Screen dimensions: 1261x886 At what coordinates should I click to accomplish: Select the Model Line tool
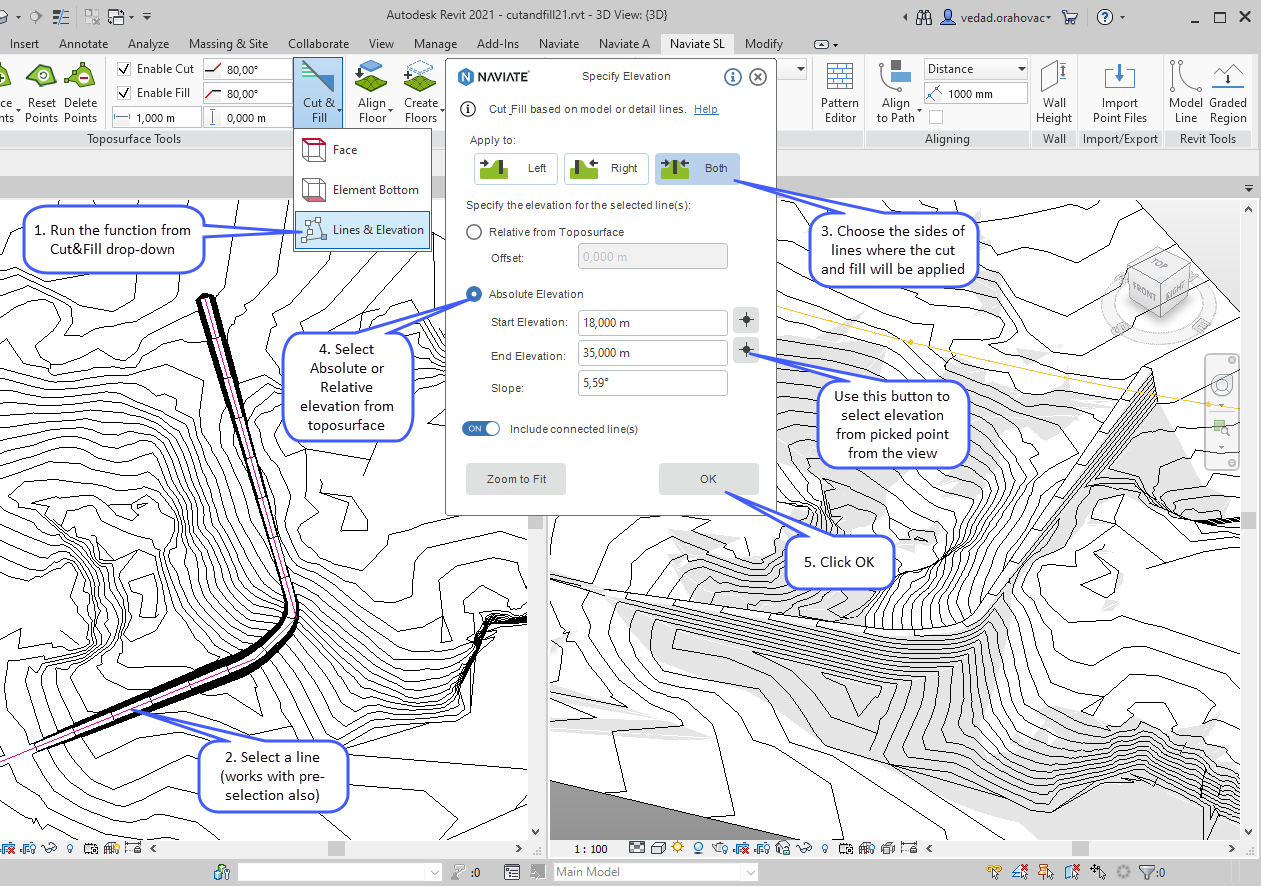point(1185,92)
